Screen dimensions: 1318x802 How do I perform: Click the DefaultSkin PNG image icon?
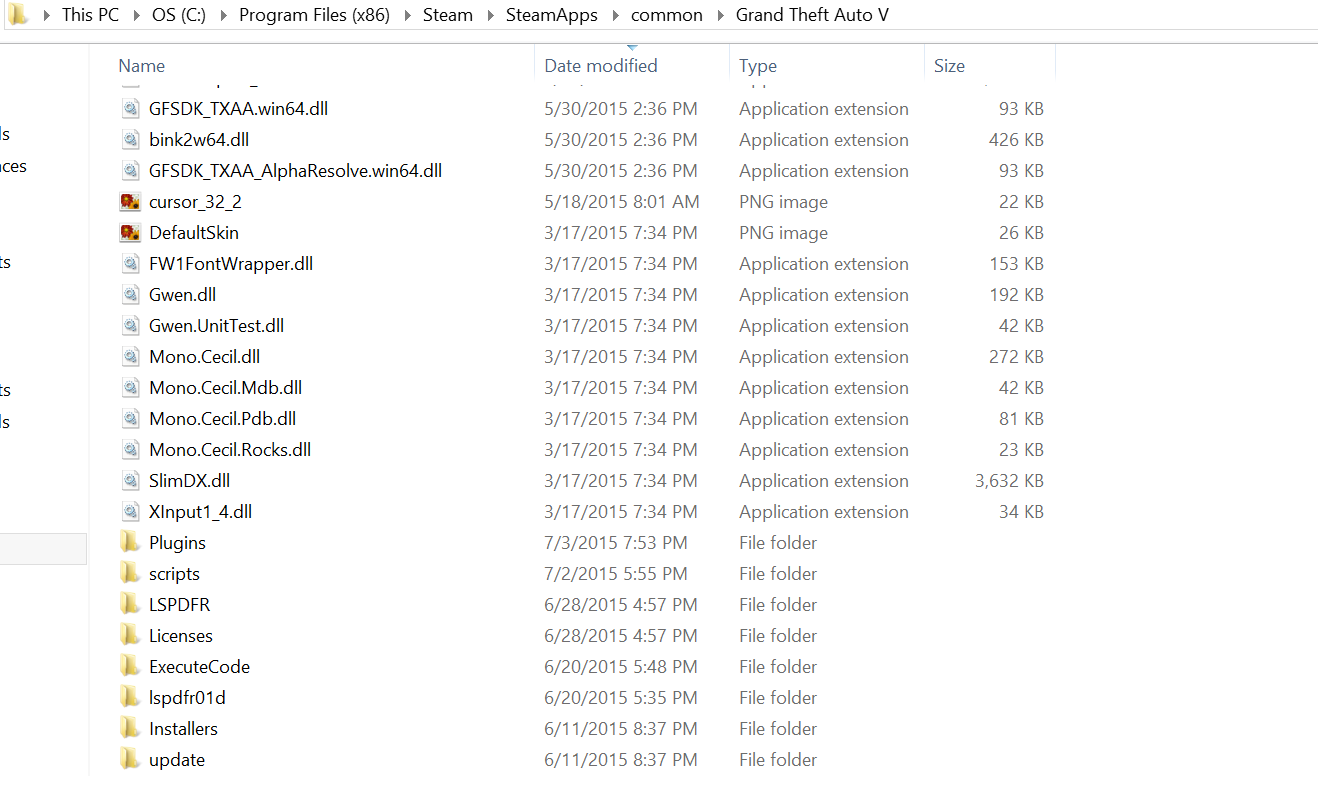pos(130,233)
